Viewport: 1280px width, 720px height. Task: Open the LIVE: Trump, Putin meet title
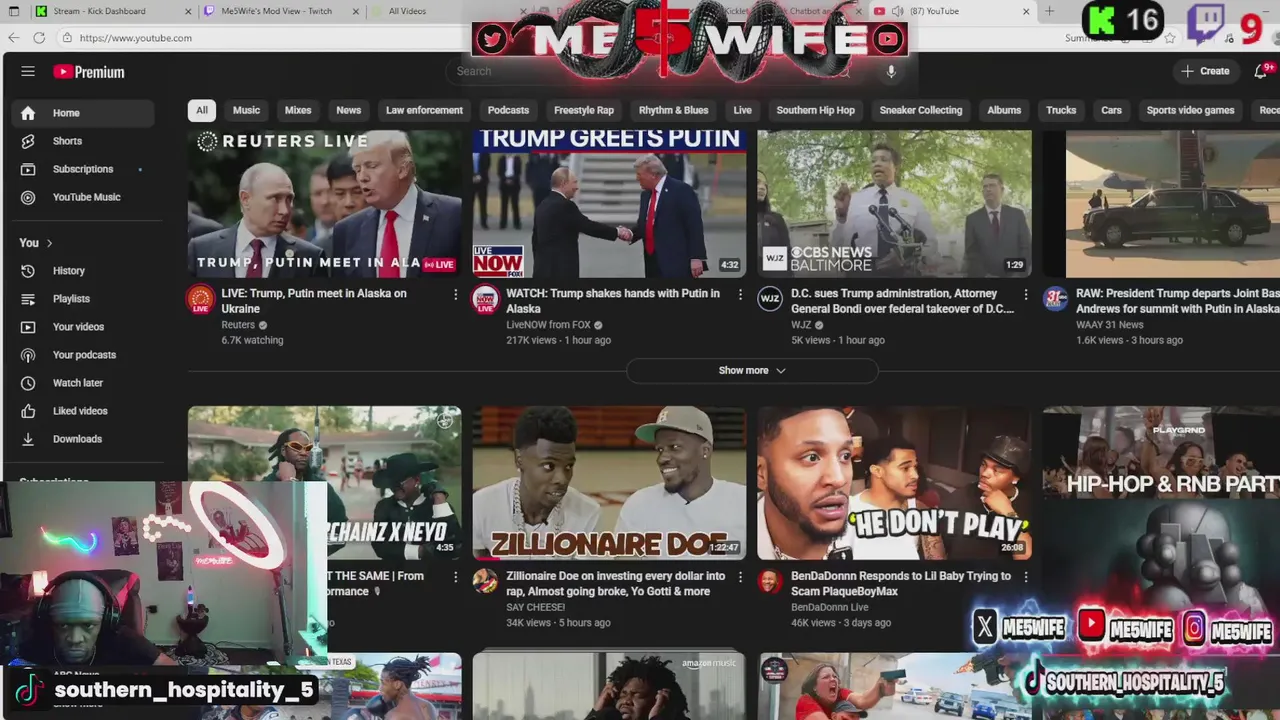pos(314,301)
